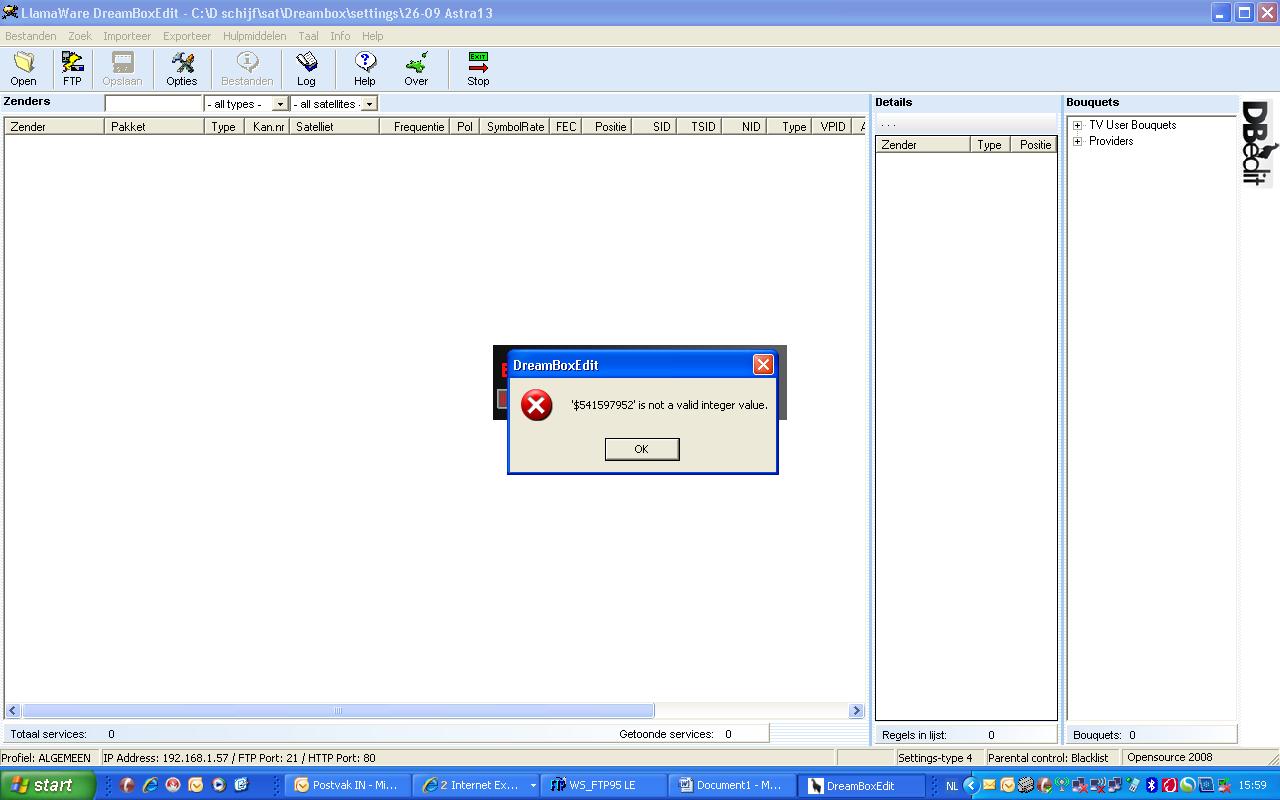The width and height of the screenshot is (1280, 800).
Task: Switch to Postvak IN taskbar window
Action: coord(346,785)
